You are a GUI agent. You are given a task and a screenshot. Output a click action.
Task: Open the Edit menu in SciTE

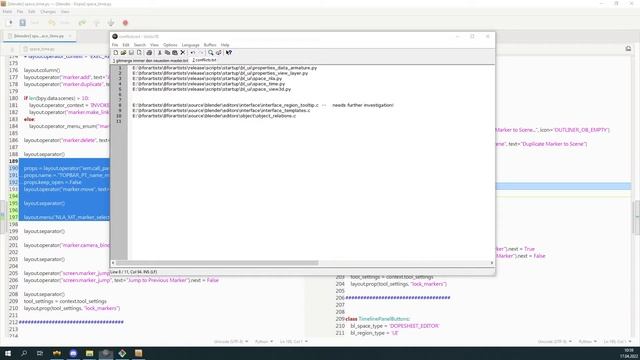point(126,45)
